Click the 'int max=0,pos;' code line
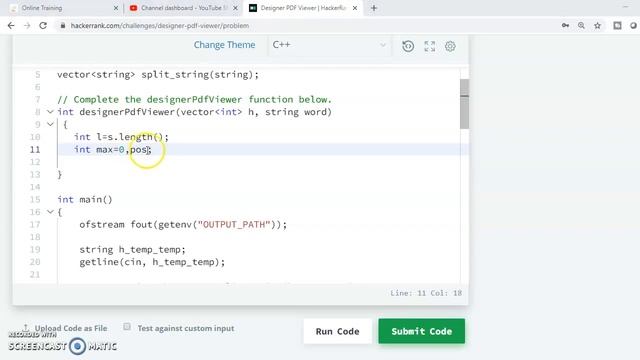This screenshot has width=640, height=360. tap(113, 150)
